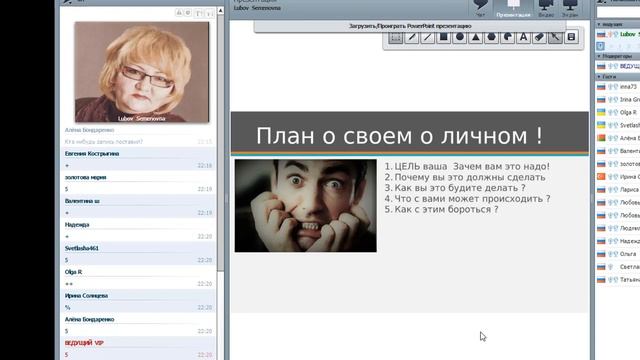Select participant Svetlash in guest list
The image size is (640, 360).
618,125
